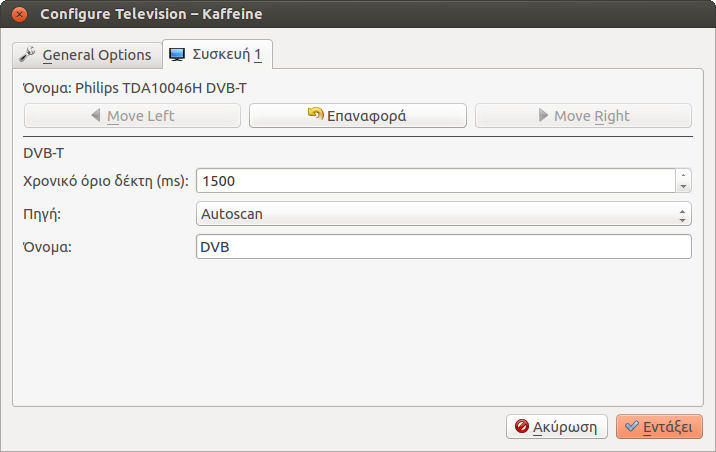Viewport: 716px width, 452px height.
Task: Decrease tuner timeout with the down arrow
Action: pos(683,186)
